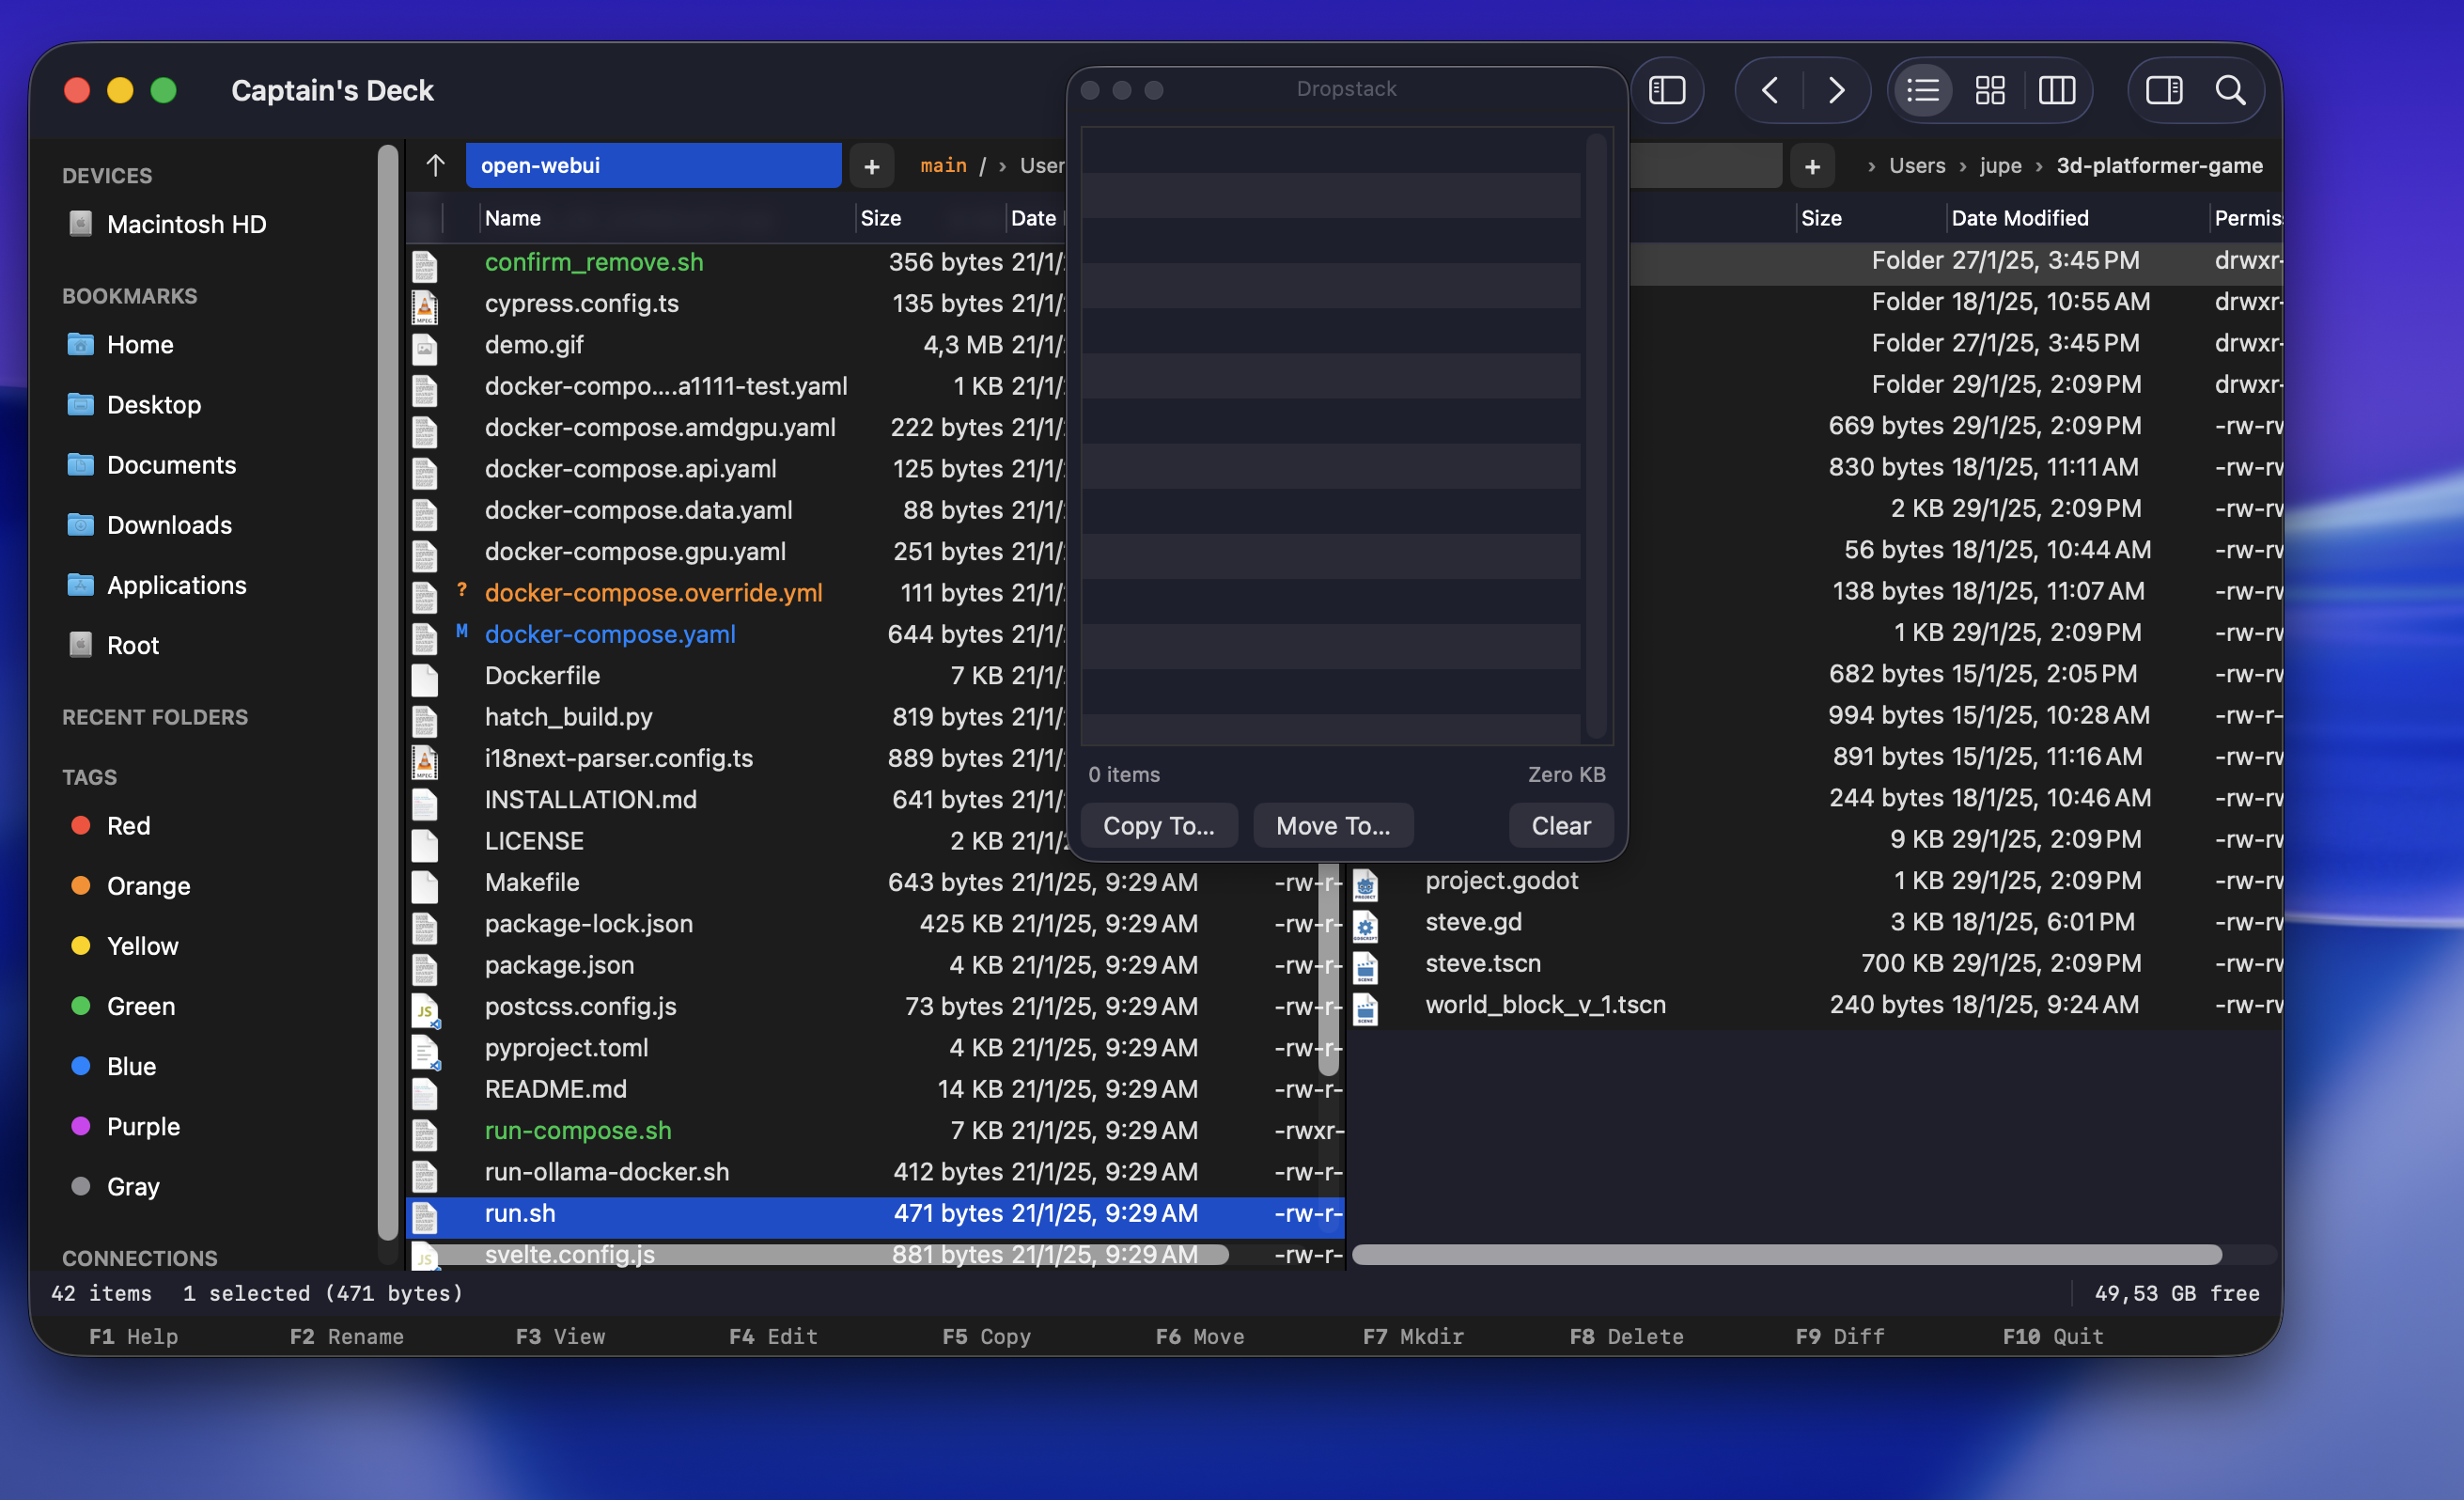This screenshot has width=2464, height=1500.
Task: Open Users breadcrumb in right pane
Action: (1916, 165)
